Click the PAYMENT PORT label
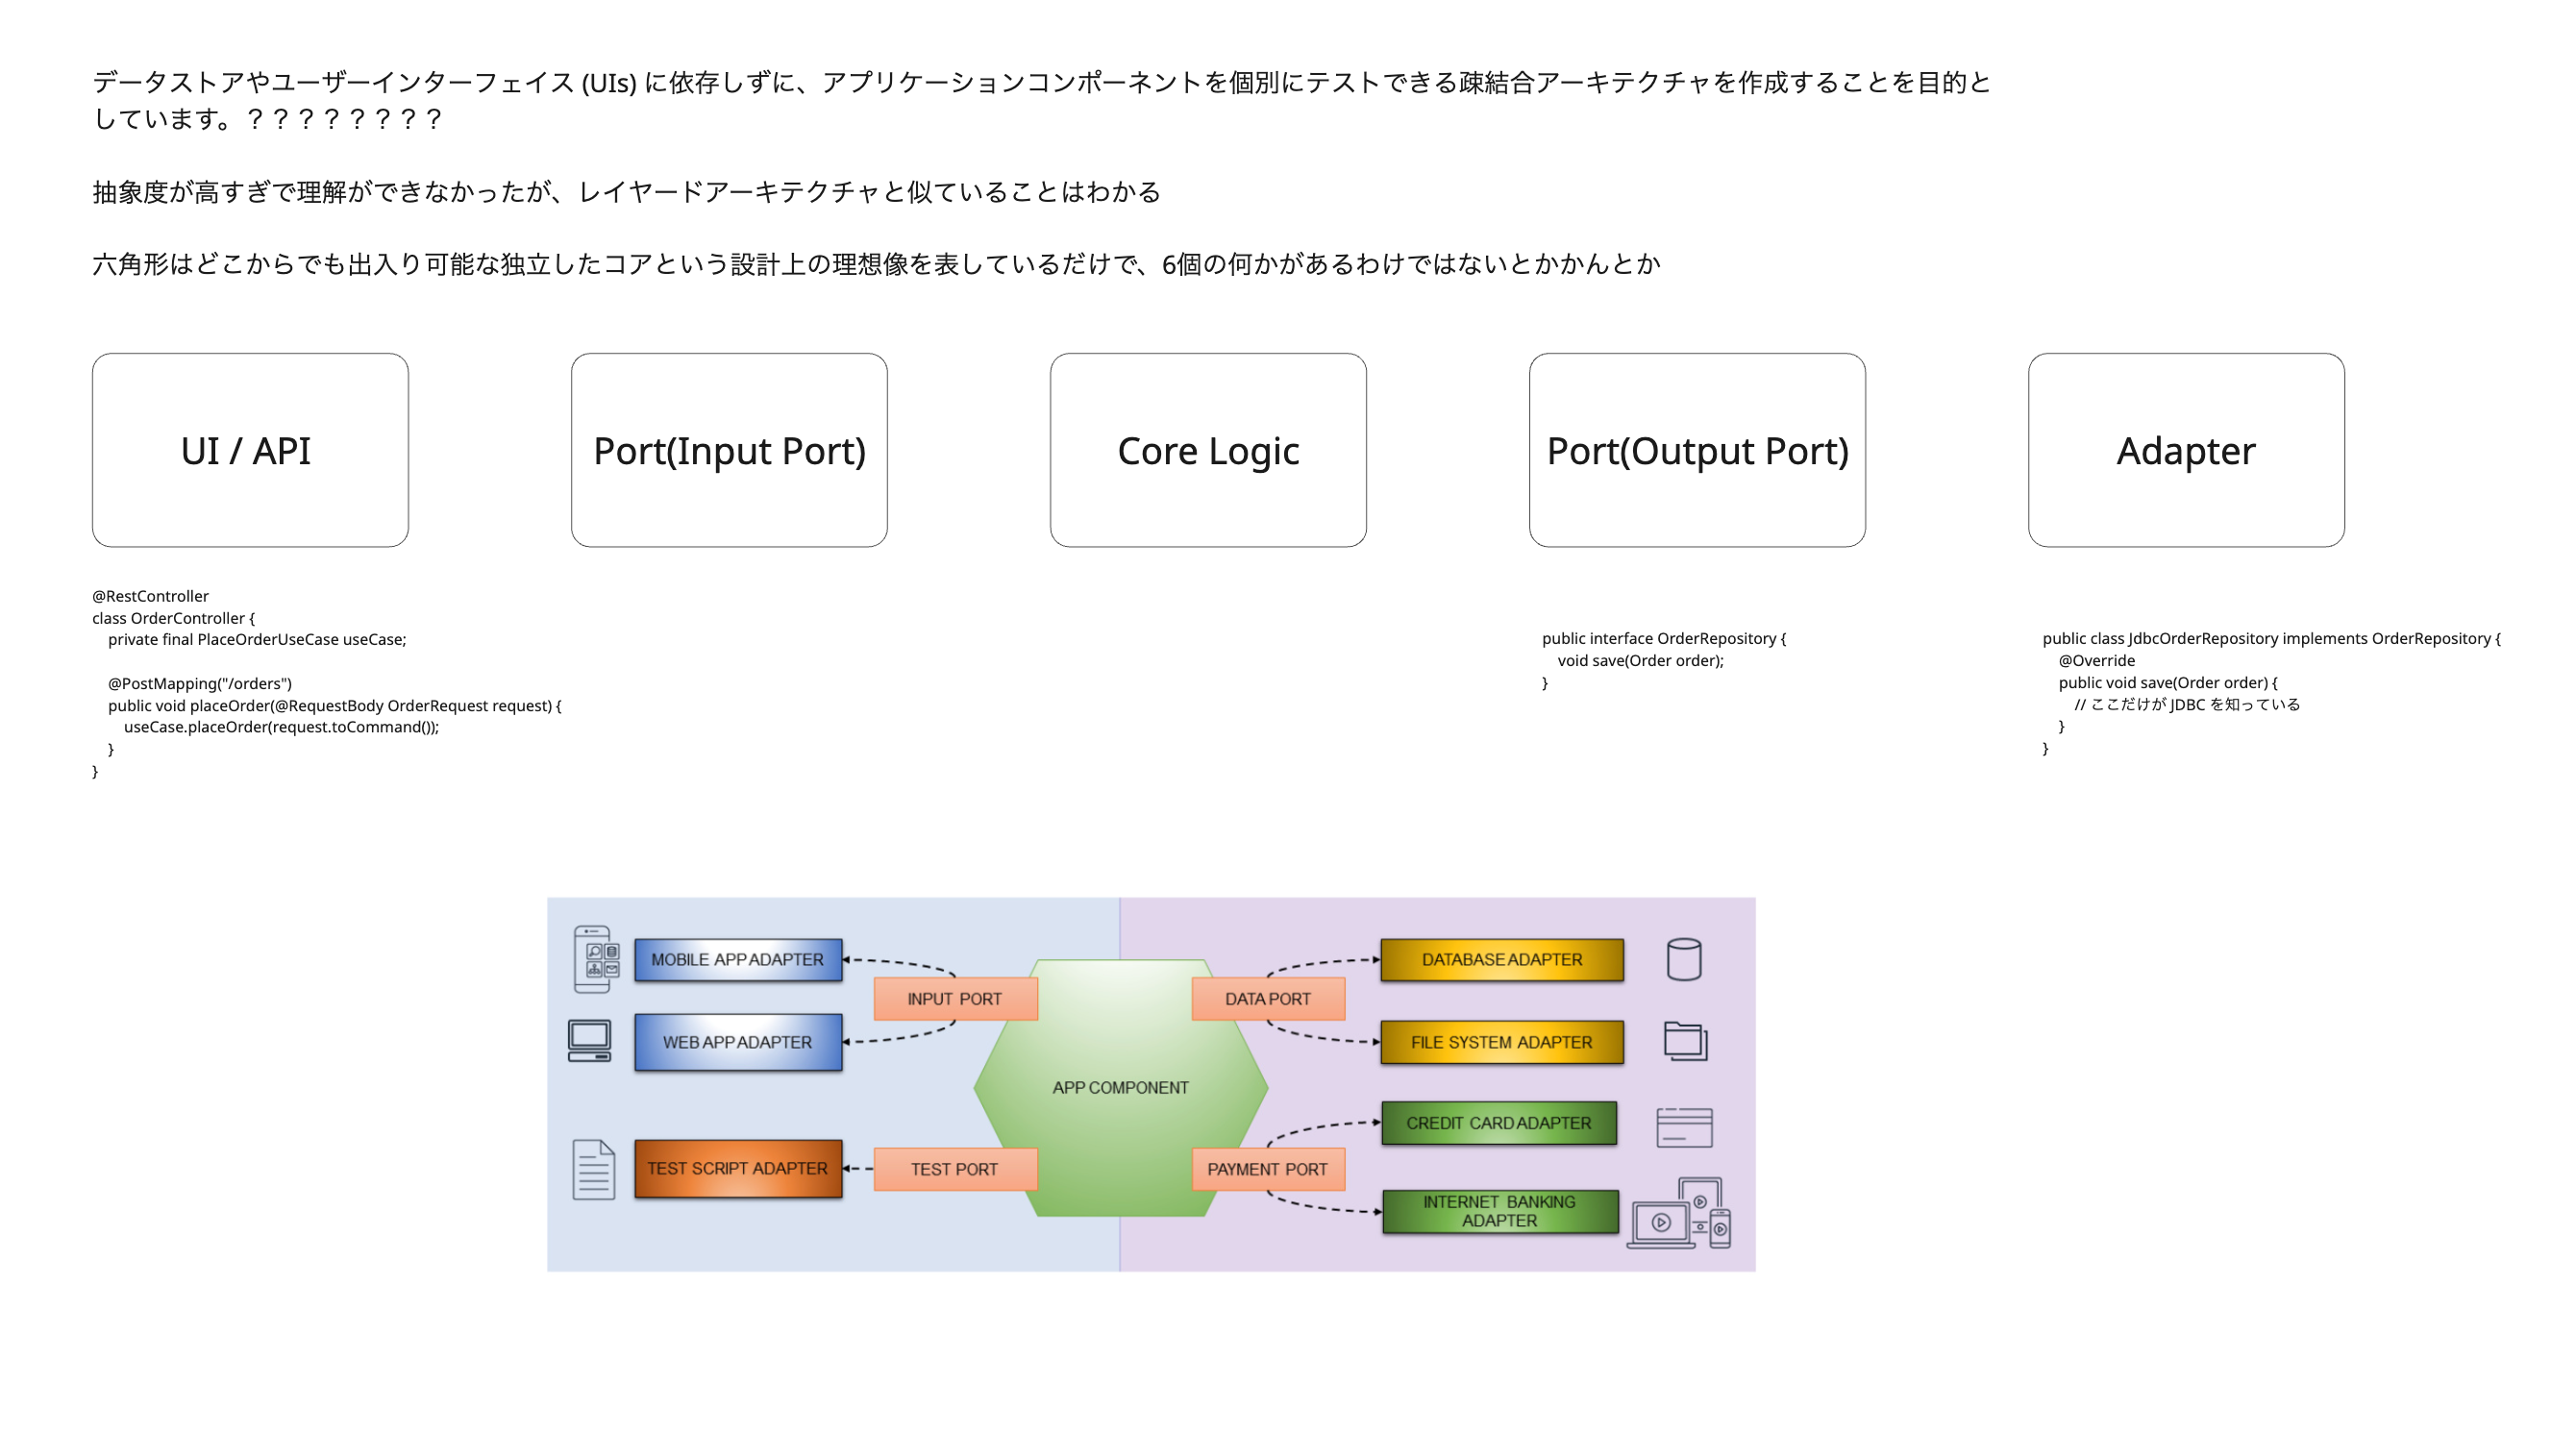 (x=1267, y=1169)
